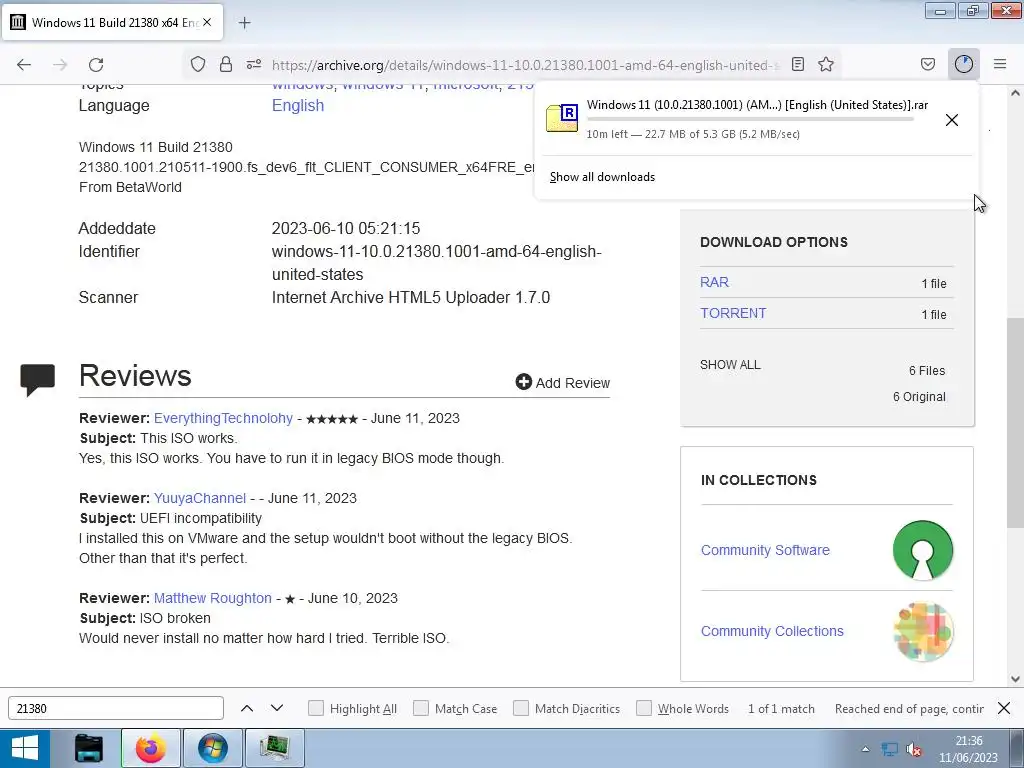Enable the Match Diacritics checkbox
1024x768 pixels.
coord(520,708)
